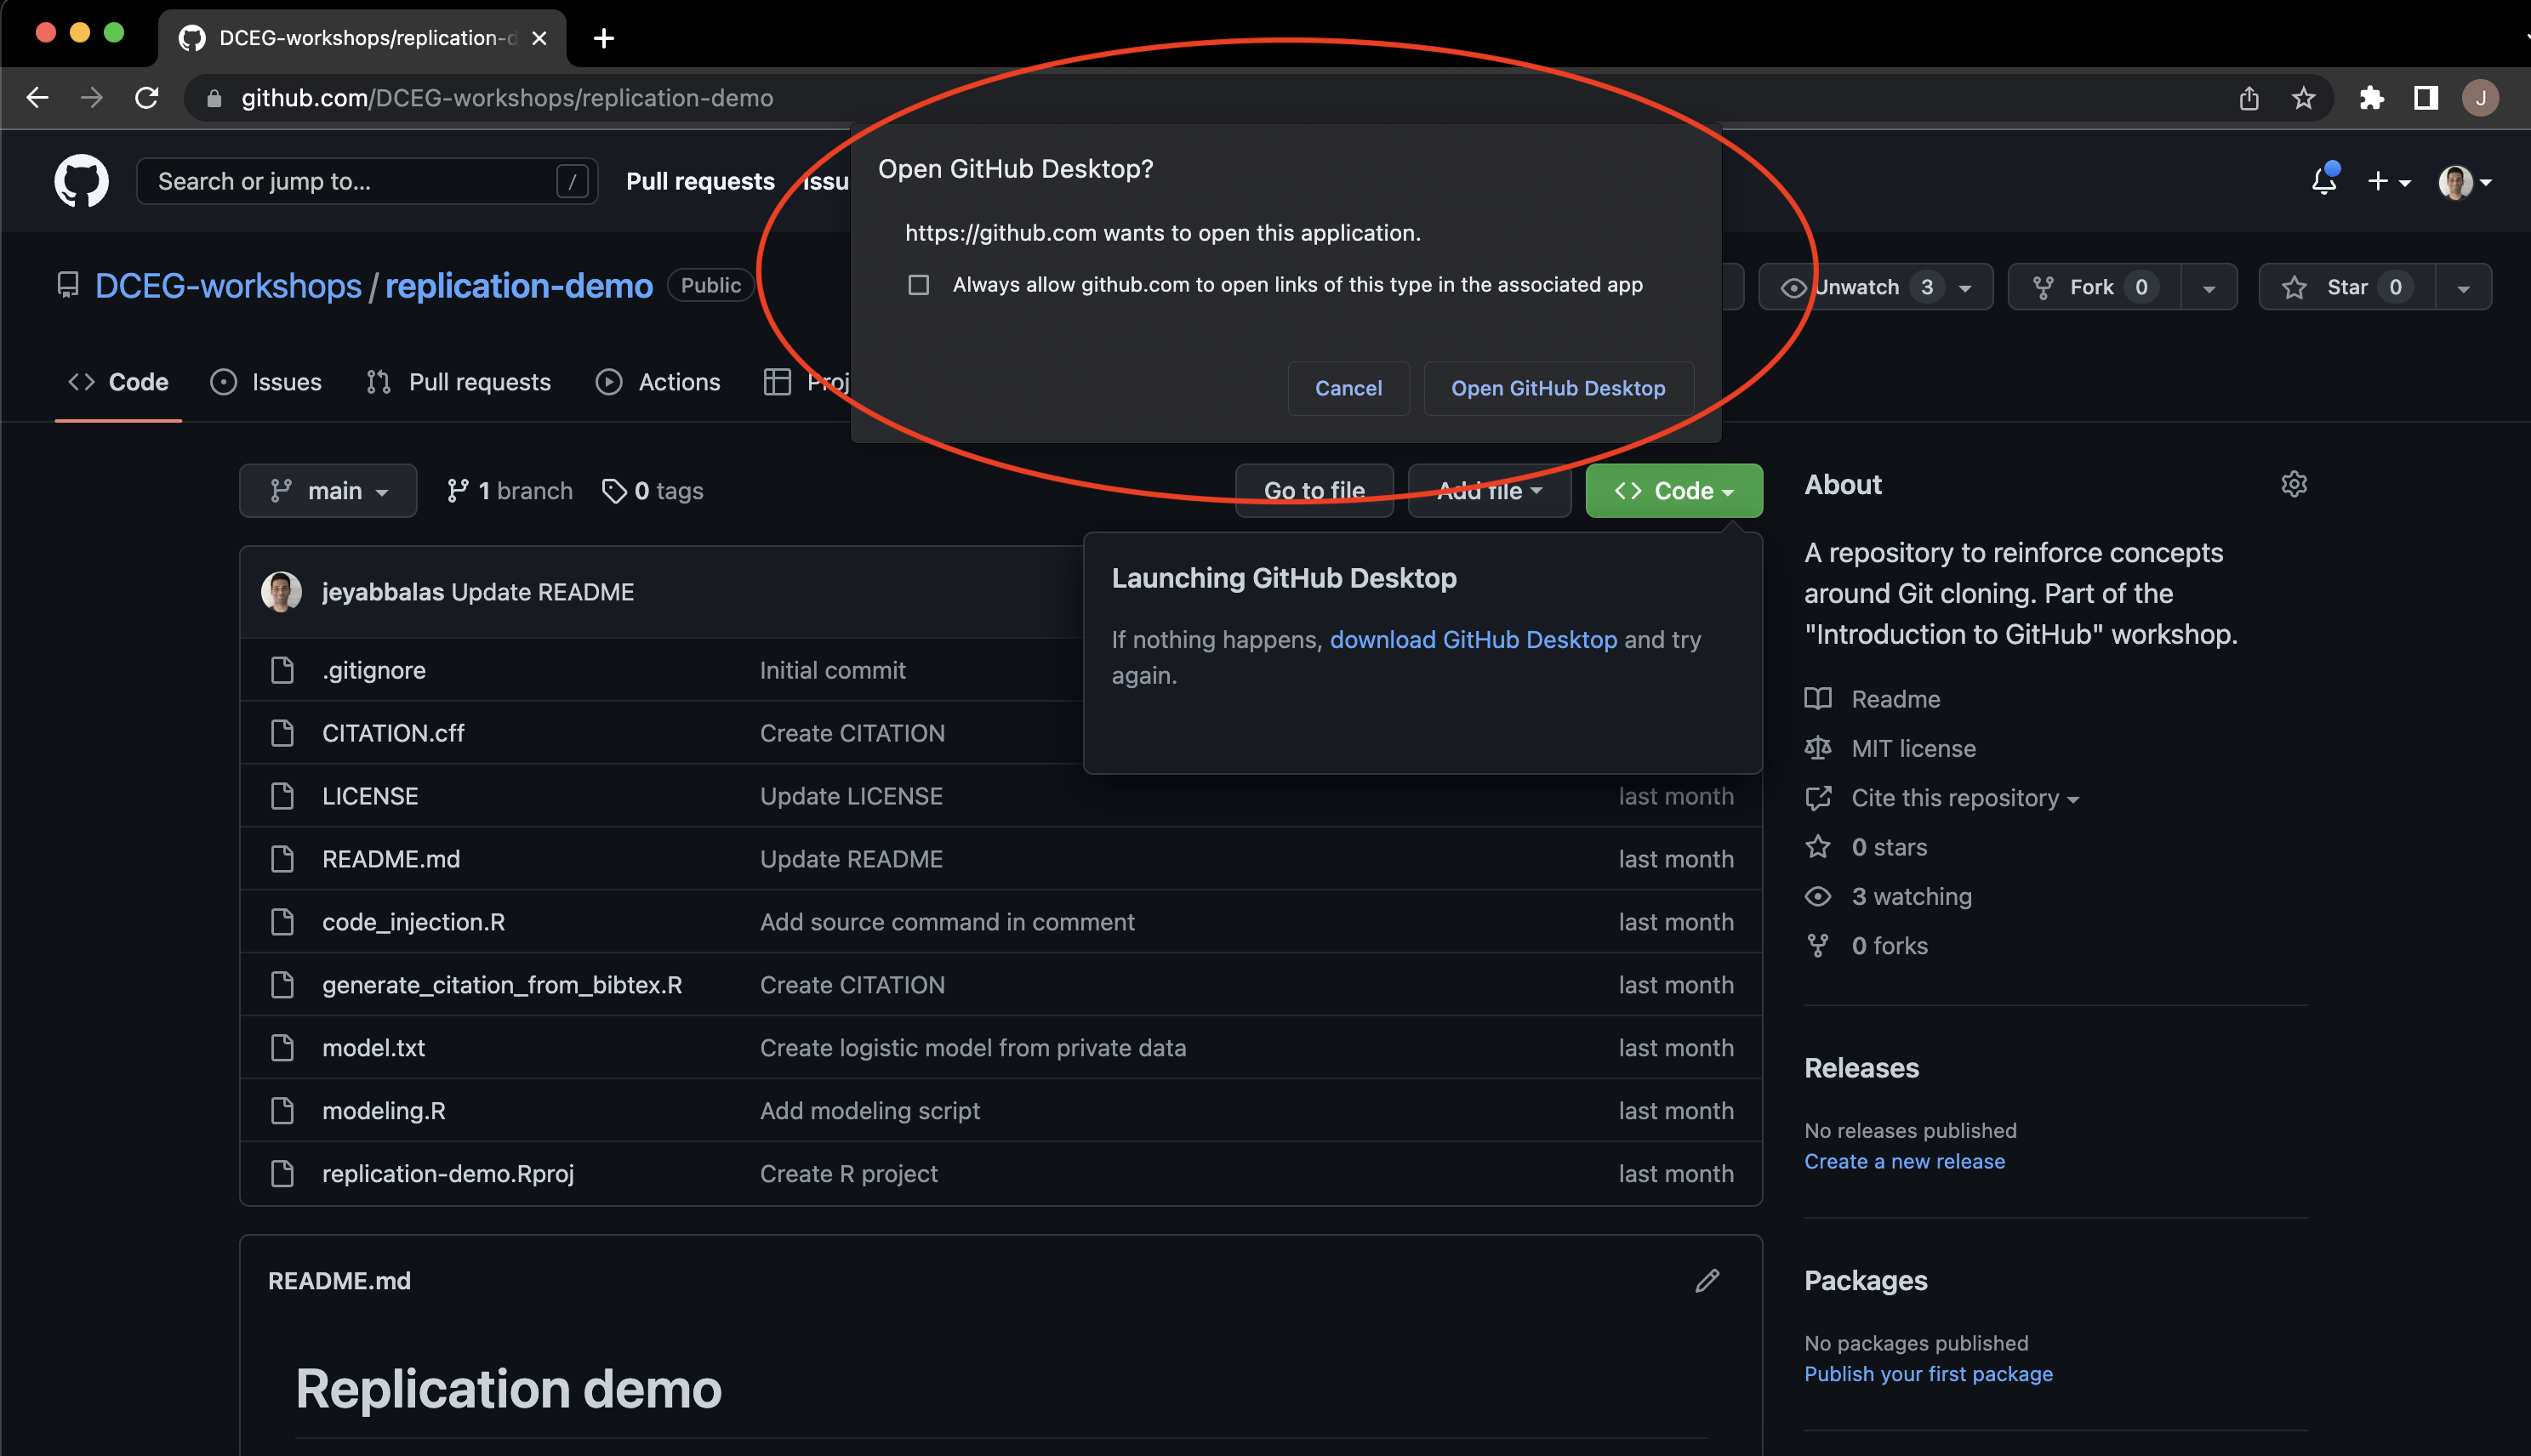Open the DCEG-workshops organization link
The width and height of the screenshot is (2531, 1456).
pos(228,286)
